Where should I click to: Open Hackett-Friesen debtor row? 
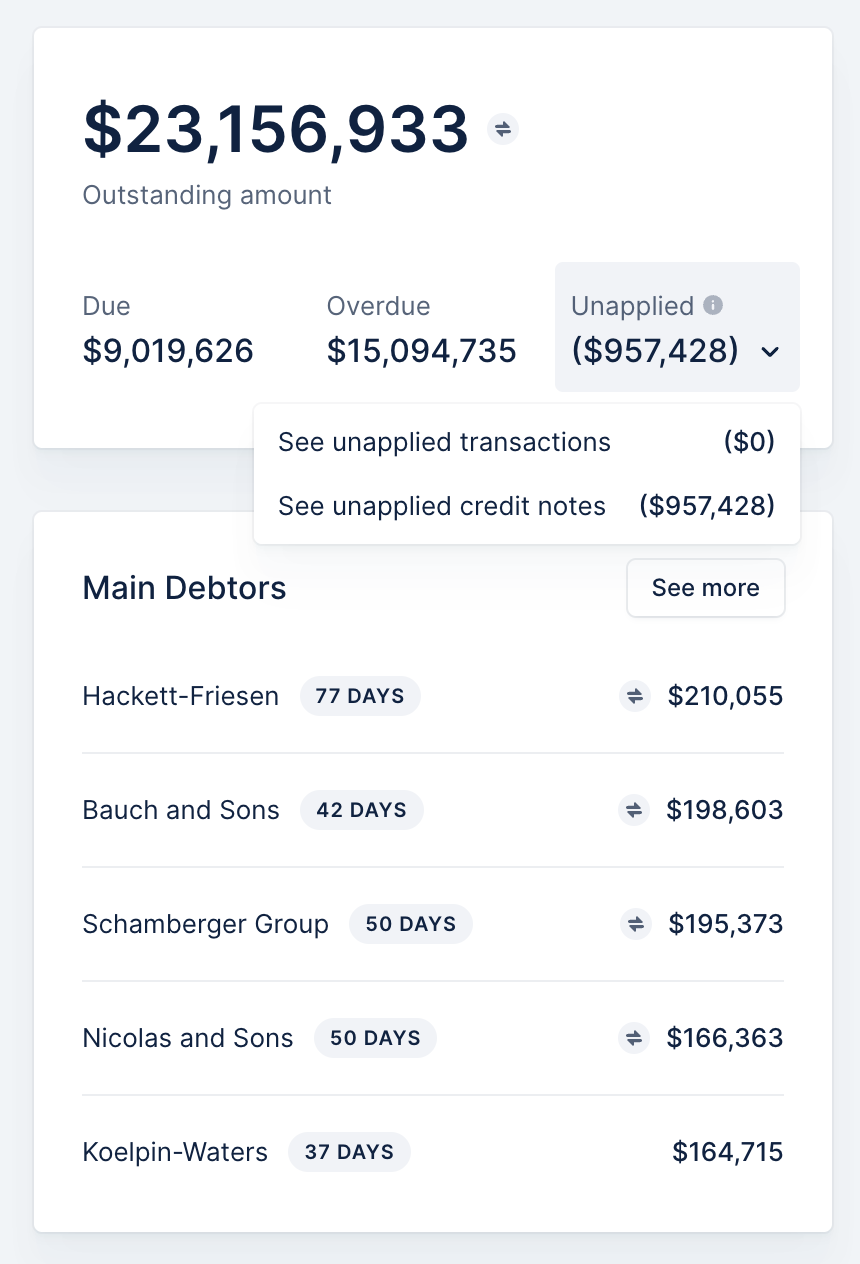coord(433,696)
